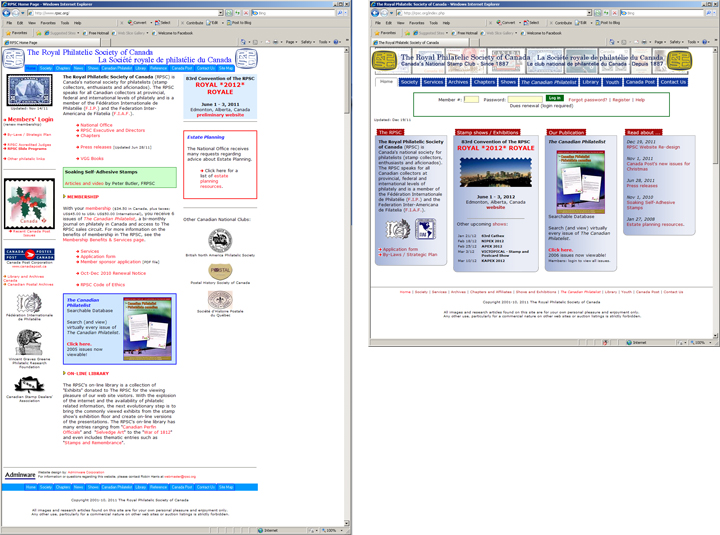Click Member # input field

point(471,99)
